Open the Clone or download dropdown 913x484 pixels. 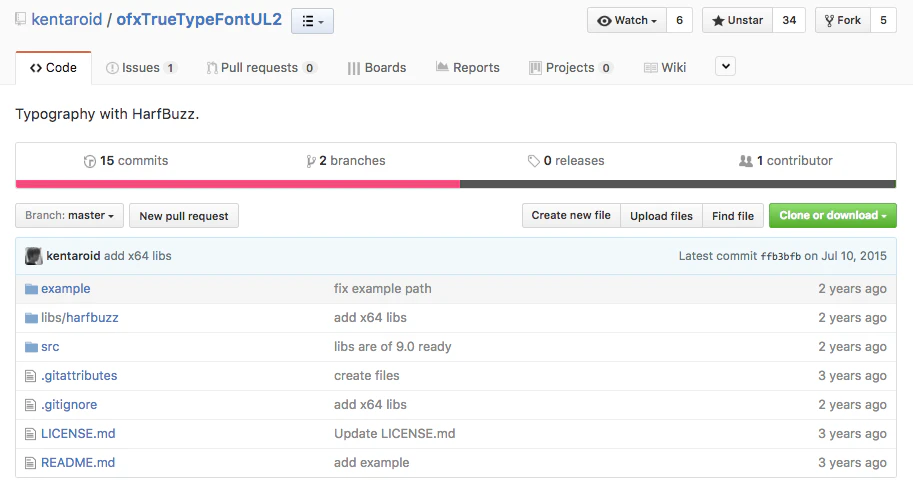833,215
